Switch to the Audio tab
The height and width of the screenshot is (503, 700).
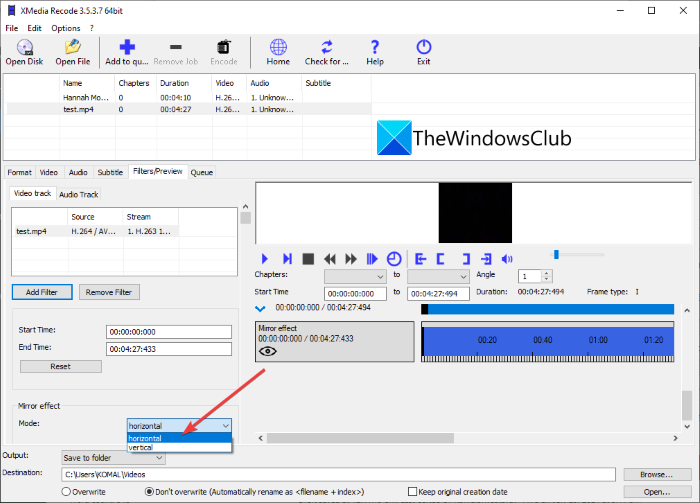(x=78, y=172)
